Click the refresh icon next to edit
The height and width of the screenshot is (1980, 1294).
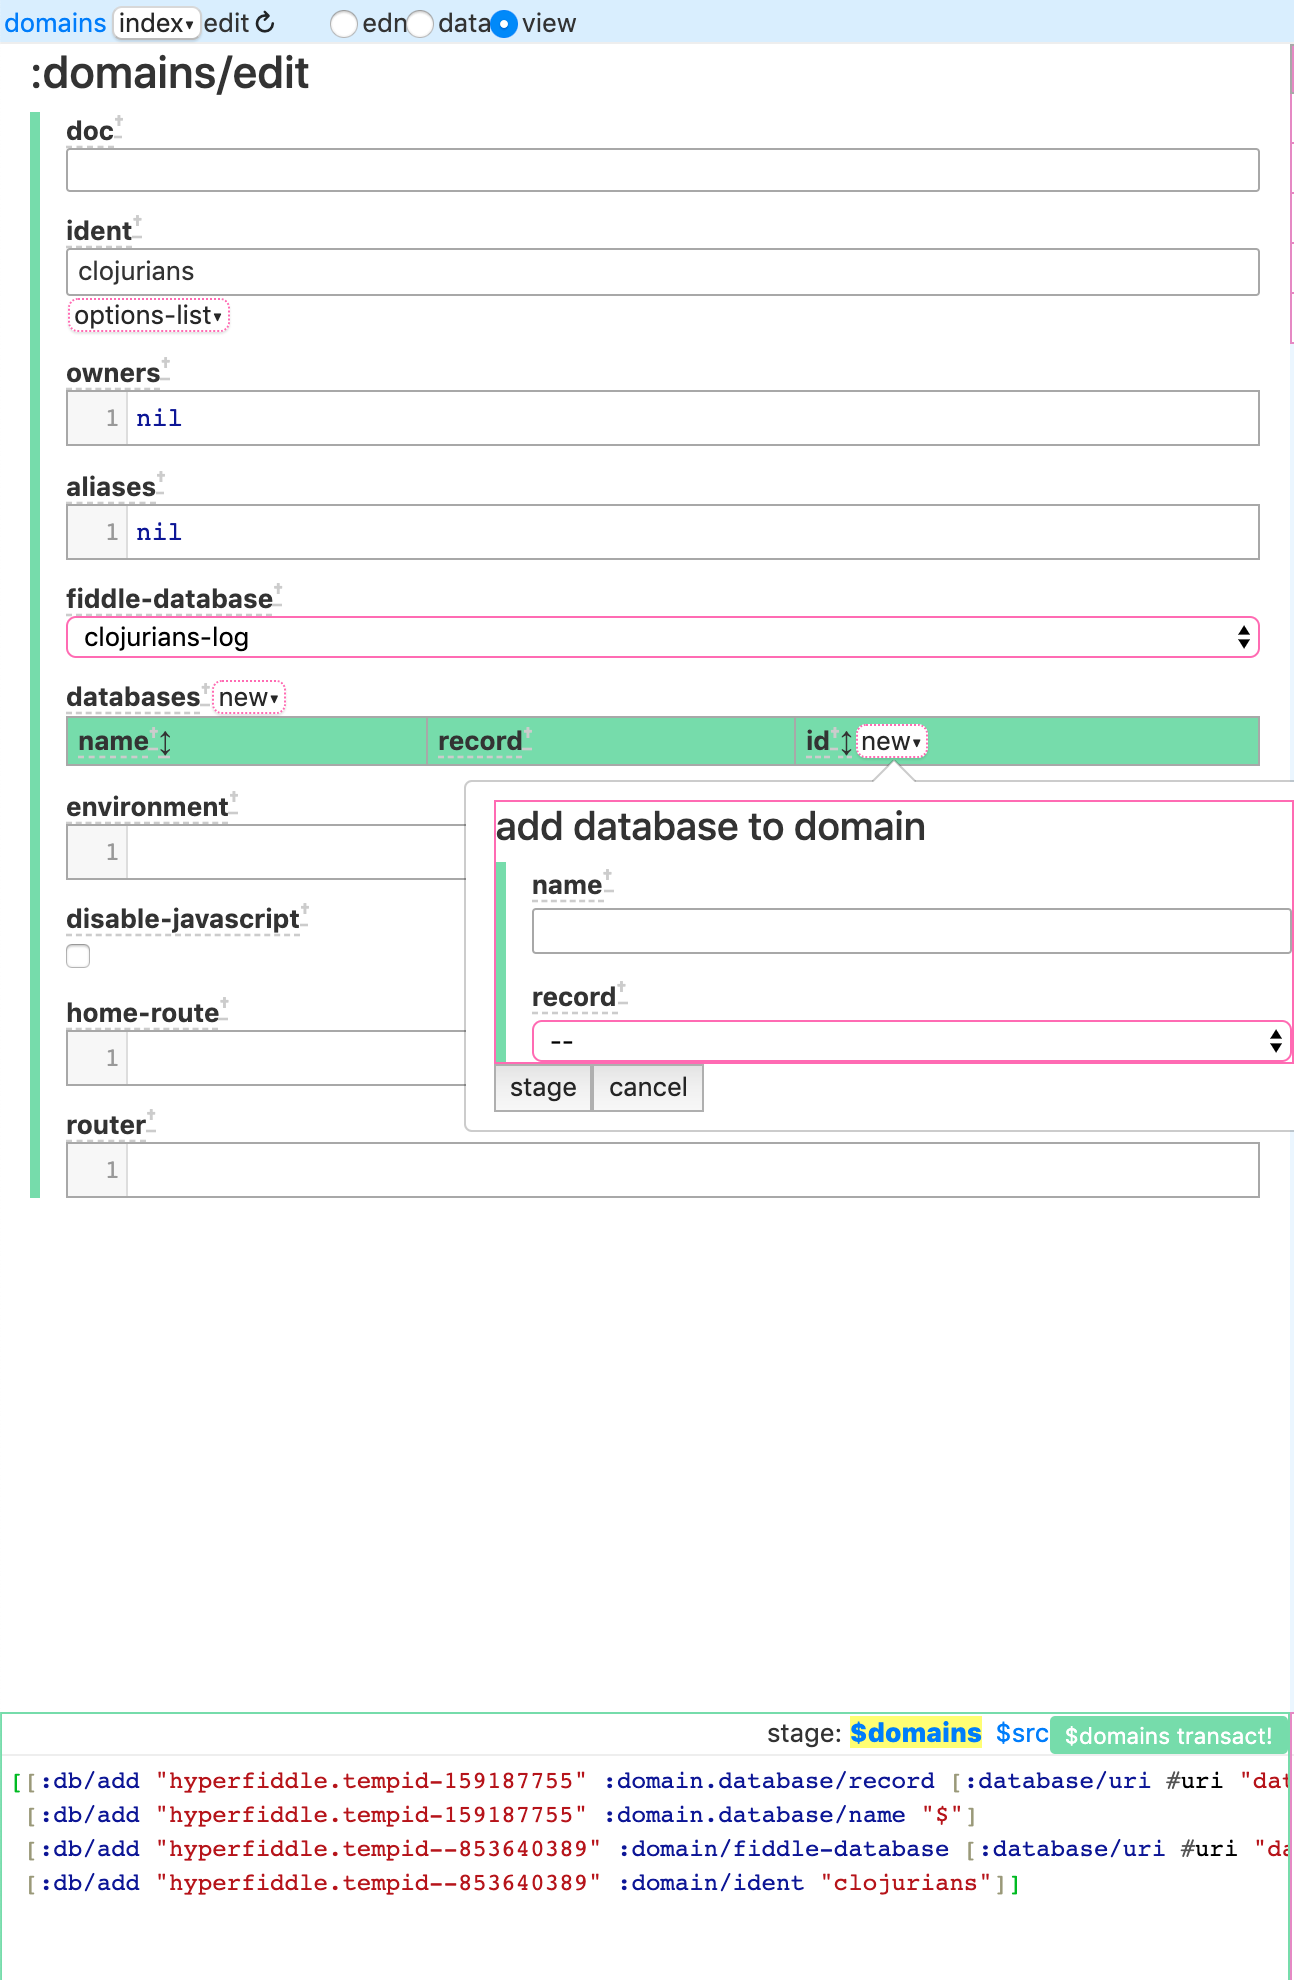(x=265, y=23)
